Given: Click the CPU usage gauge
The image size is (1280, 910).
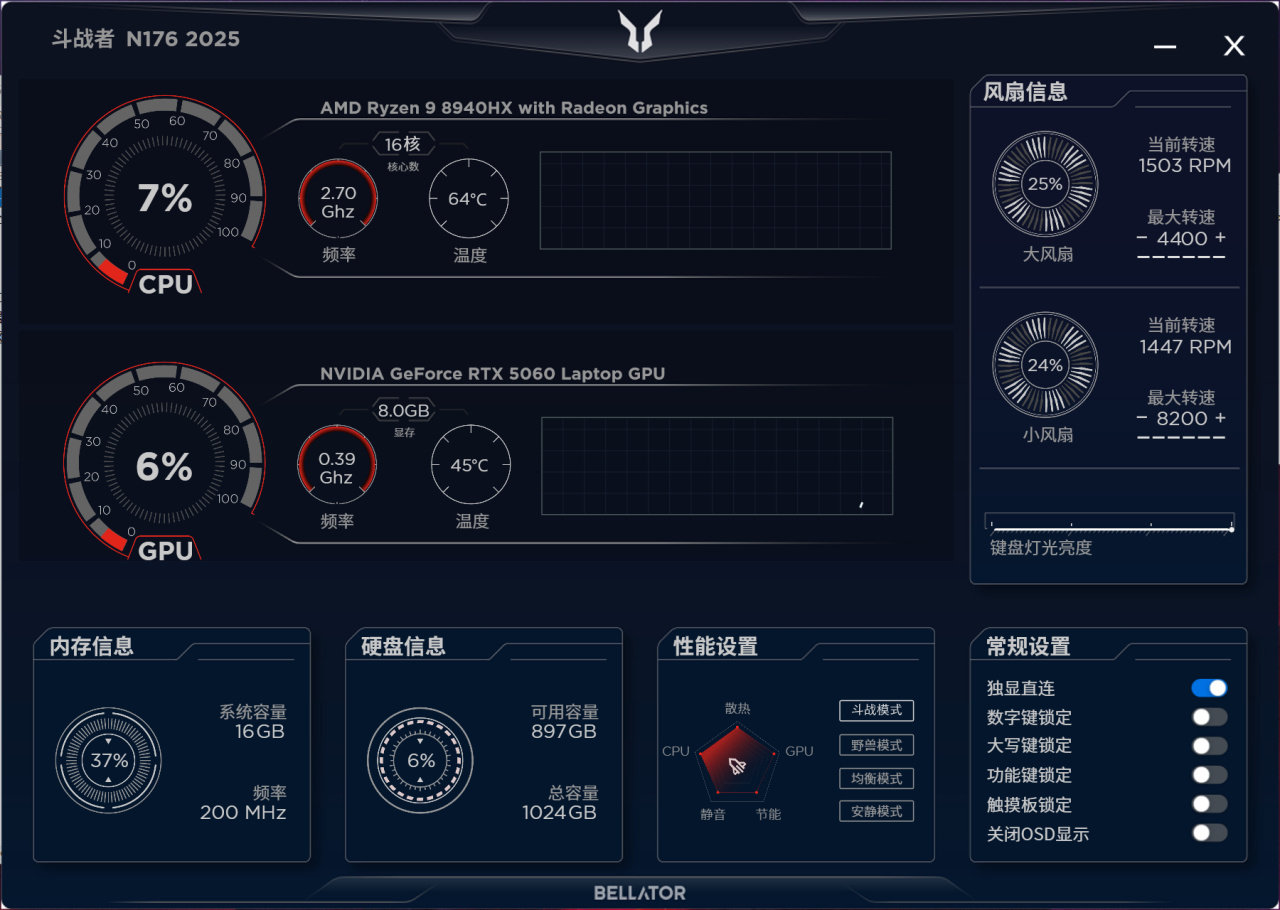Looking at the screenshot, I should 165,197.
